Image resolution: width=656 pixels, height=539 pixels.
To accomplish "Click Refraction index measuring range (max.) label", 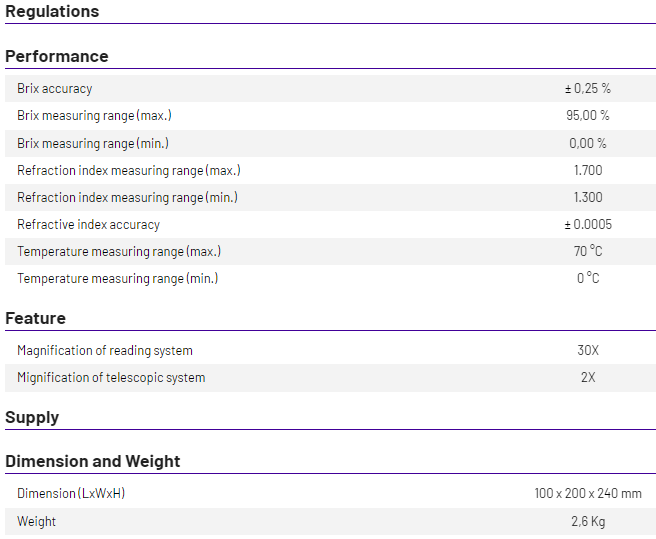I will 129,171.
